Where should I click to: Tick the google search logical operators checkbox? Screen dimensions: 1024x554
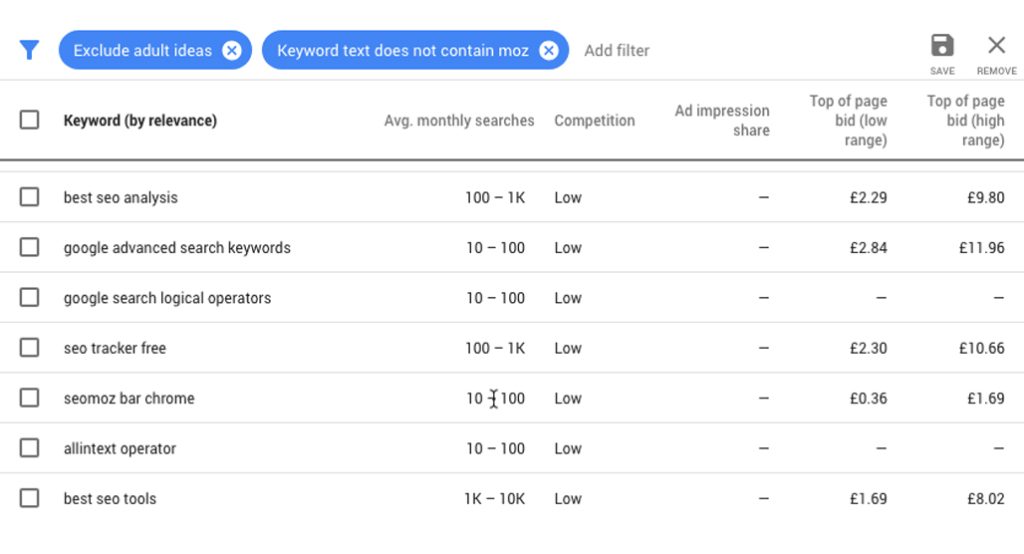click(x=29, y=298)
